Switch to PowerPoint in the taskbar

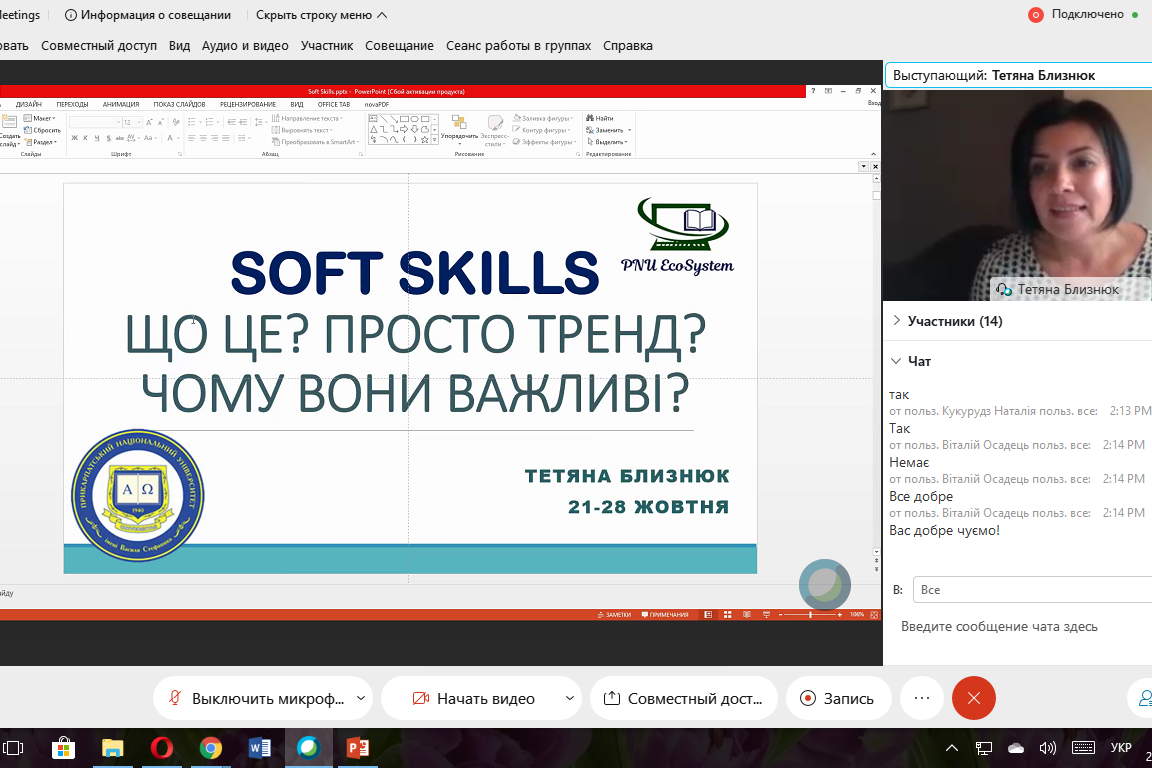coord(357,748)
